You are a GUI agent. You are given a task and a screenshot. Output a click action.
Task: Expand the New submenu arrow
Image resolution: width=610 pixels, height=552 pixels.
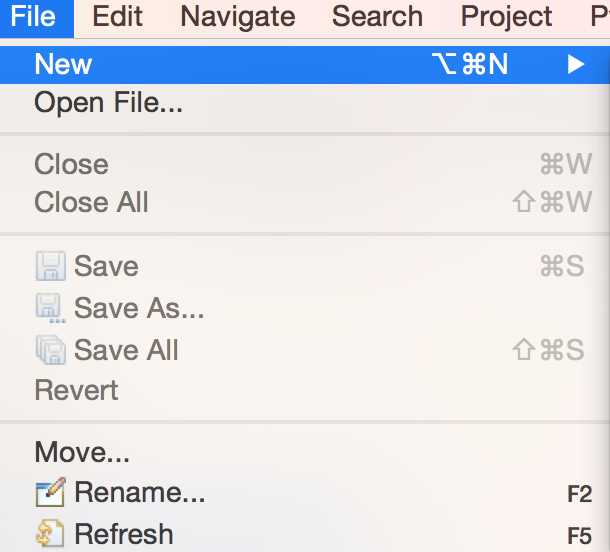pos(576,64)
